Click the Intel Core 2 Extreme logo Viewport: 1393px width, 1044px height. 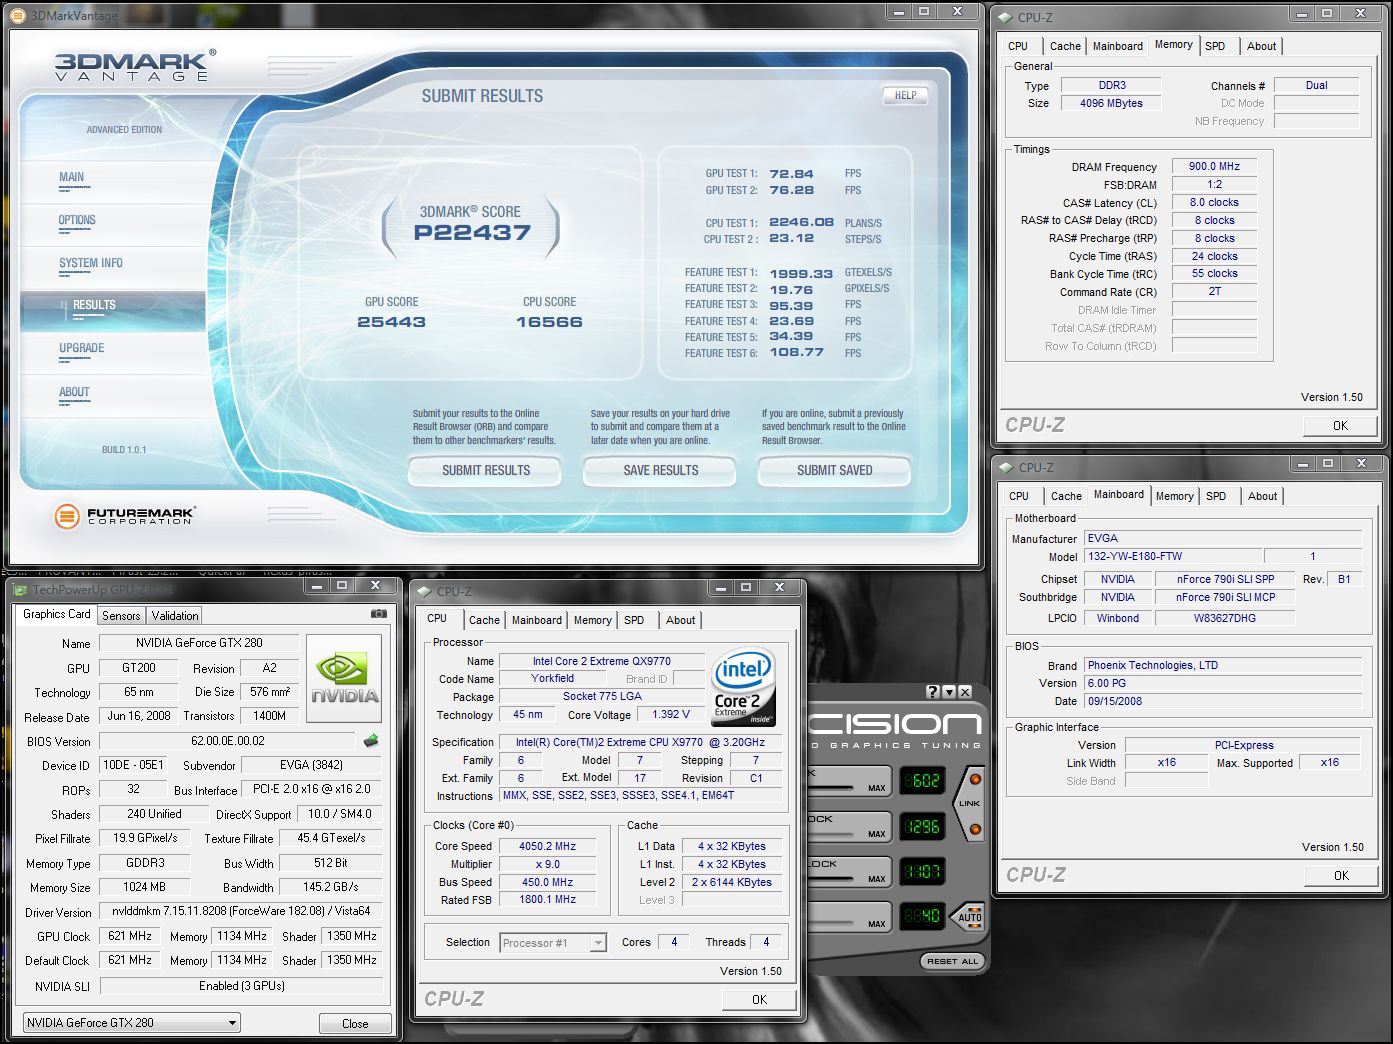point(743,688)
